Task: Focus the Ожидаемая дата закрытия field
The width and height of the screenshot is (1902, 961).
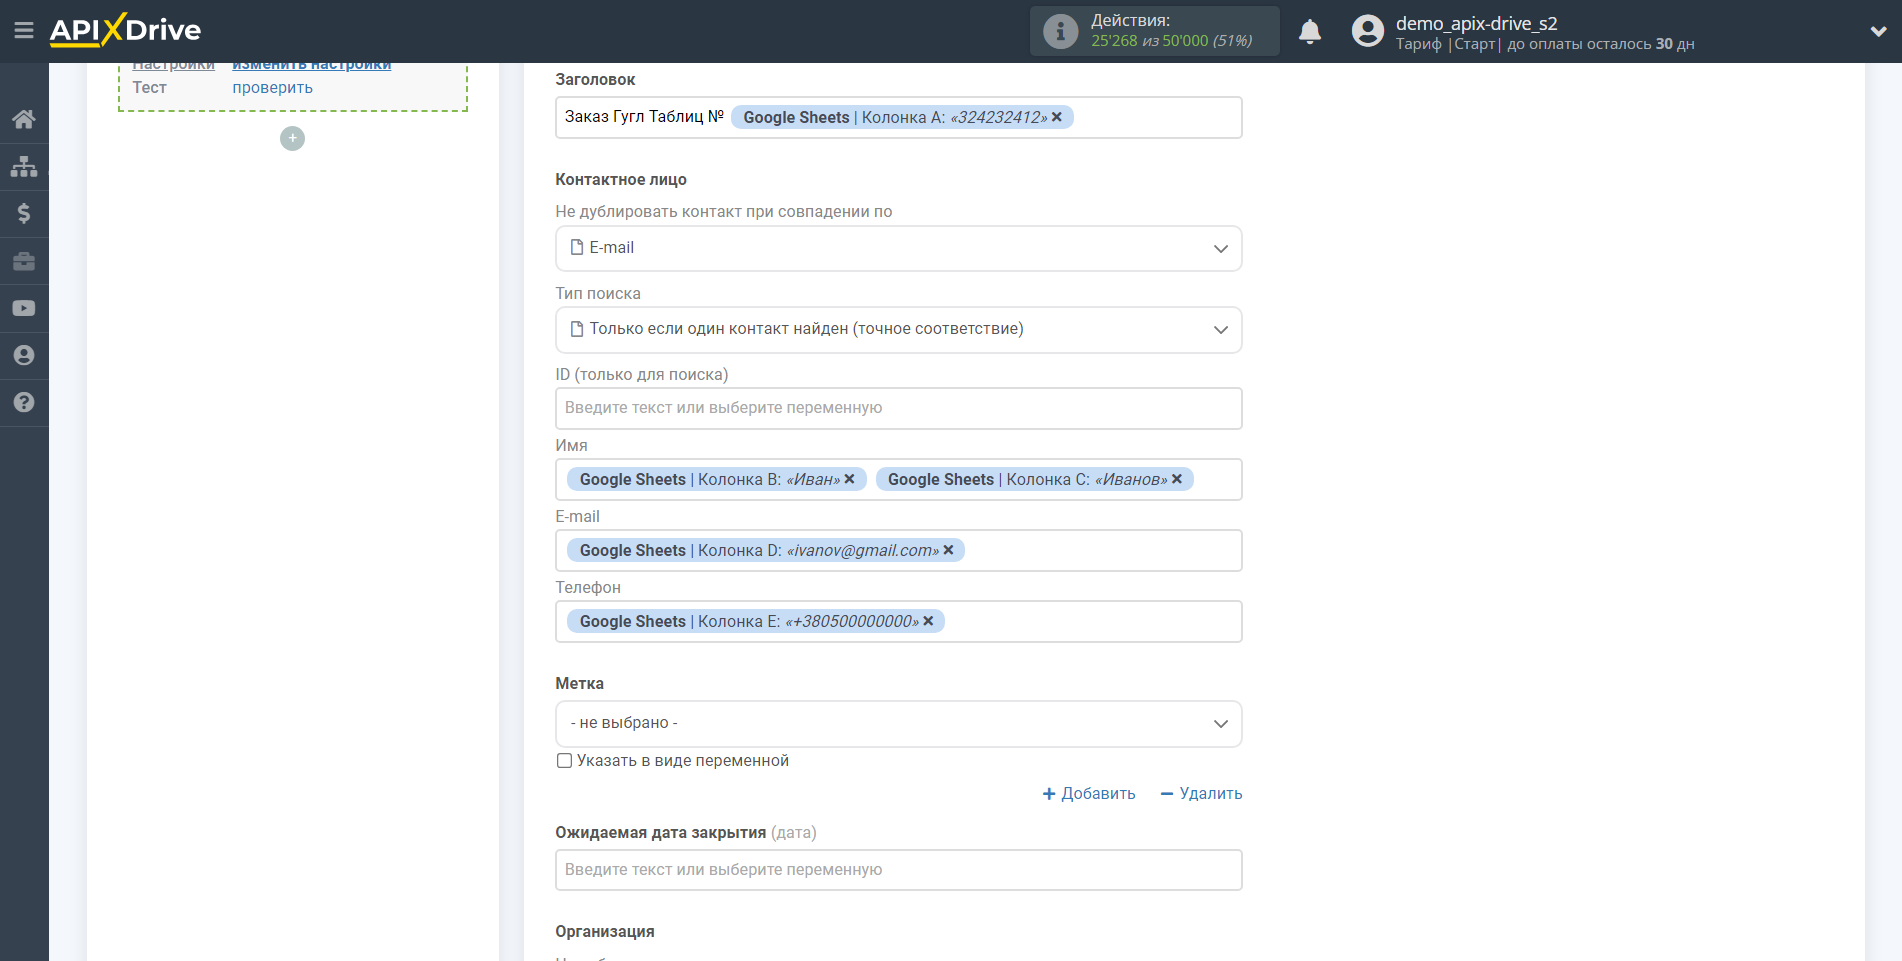Action: click(x=898, y=870)
